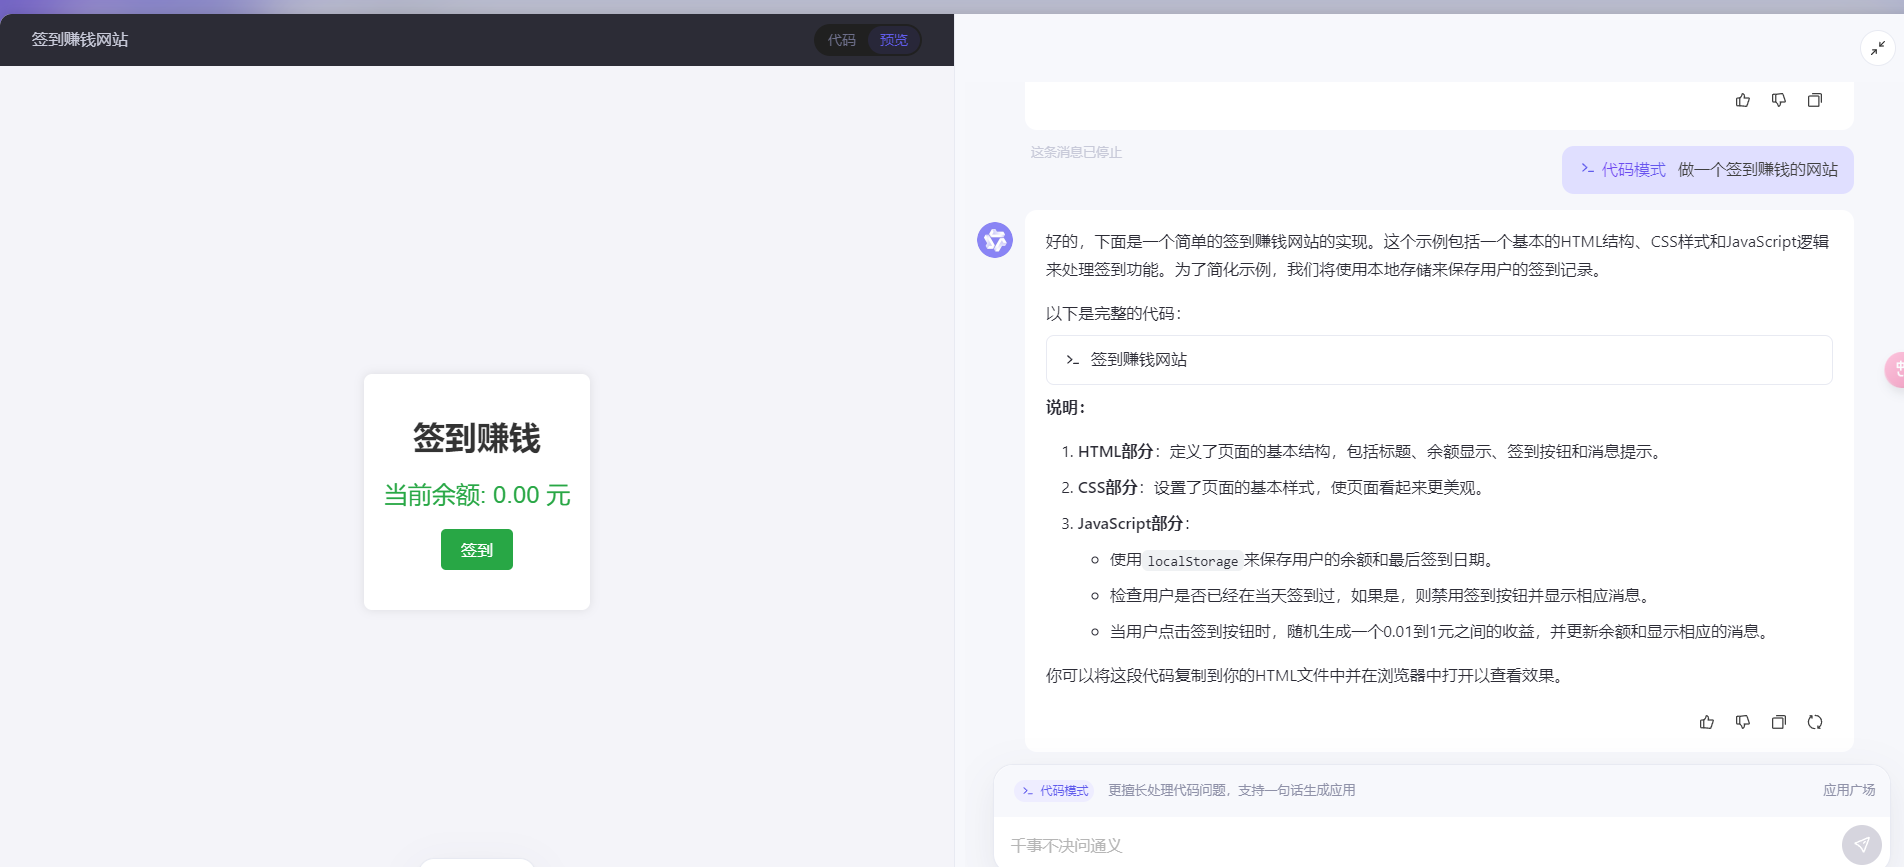Thumbs-down the check-in website answer
The width and height of the screenshot is (1904, 867).
point(1743,722)
